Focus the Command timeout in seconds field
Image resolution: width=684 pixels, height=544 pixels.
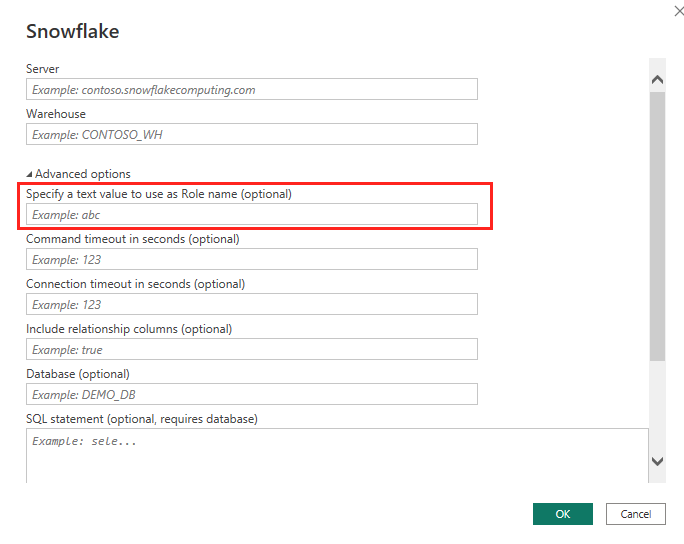click(x=252, y=260)
